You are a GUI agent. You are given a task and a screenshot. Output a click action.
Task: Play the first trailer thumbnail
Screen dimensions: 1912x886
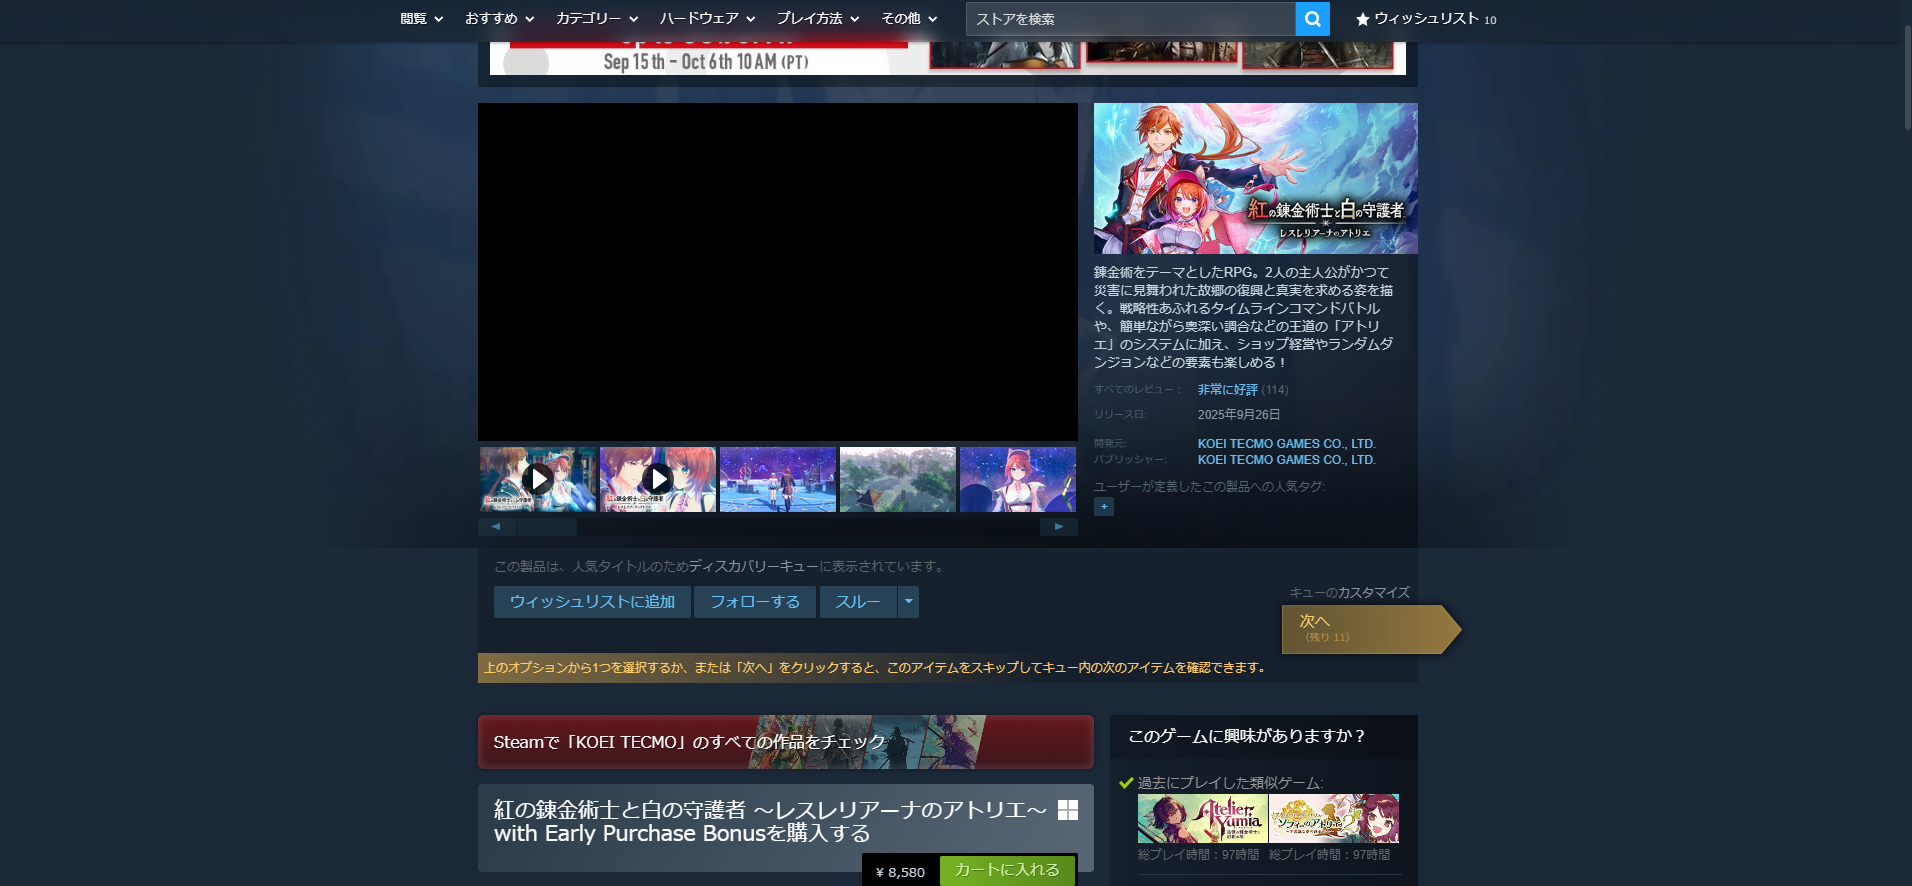tap(538, 479)
